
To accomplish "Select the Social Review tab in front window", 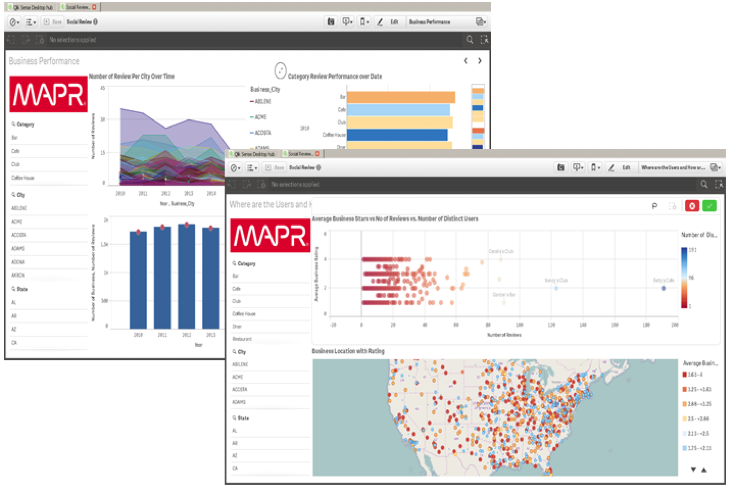I will pos(301,154).
